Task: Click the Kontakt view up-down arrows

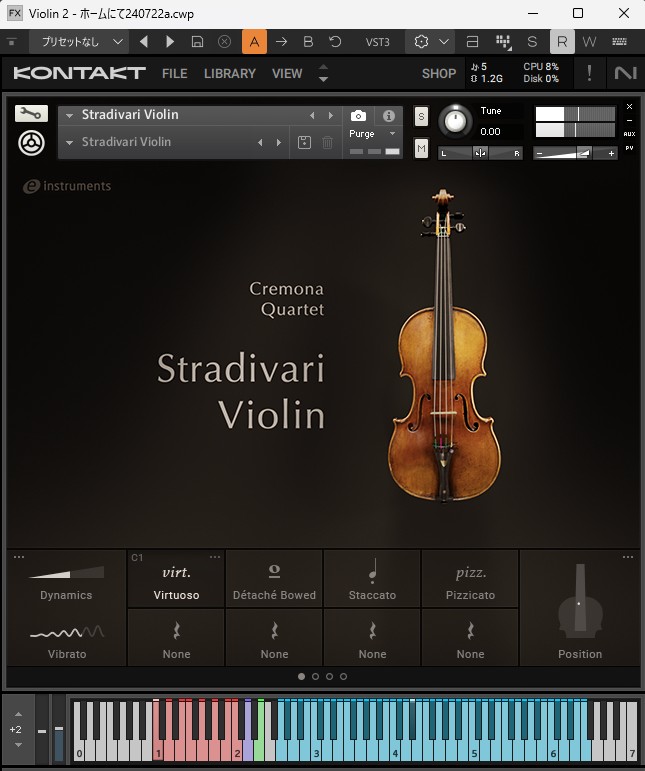Action: (323, 73)
